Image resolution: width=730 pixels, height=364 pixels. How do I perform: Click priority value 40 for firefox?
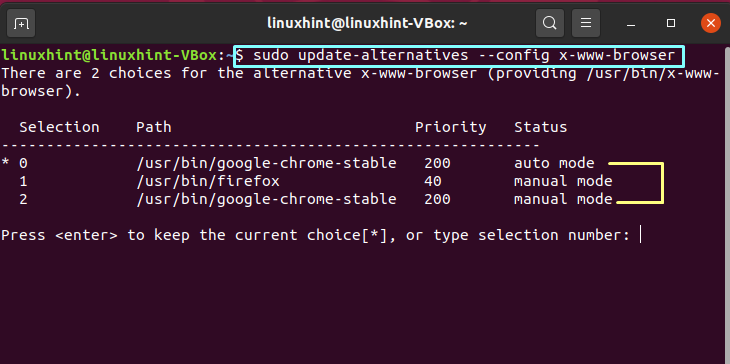pos(433,181)
